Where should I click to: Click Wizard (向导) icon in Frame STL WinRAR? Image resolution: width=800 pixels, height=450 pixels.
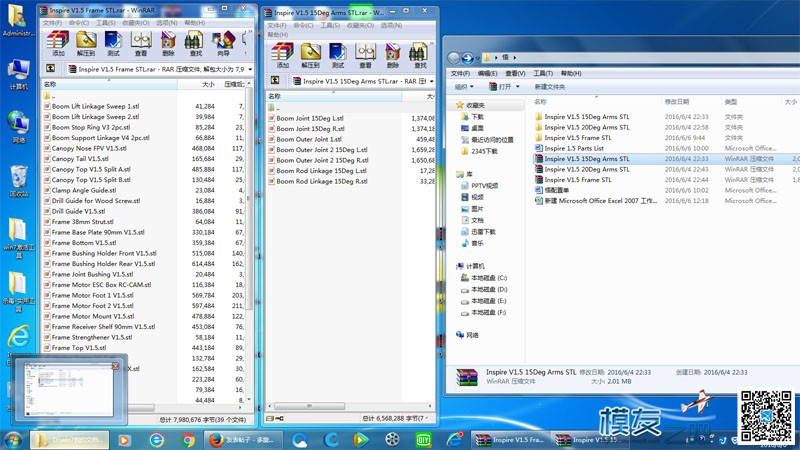(x=223, y=43)
